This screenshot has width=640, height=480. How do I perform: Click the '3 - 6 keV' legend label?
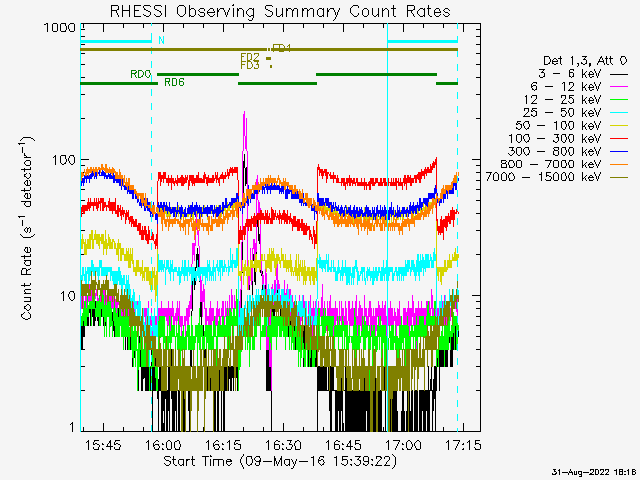(570, 74)
